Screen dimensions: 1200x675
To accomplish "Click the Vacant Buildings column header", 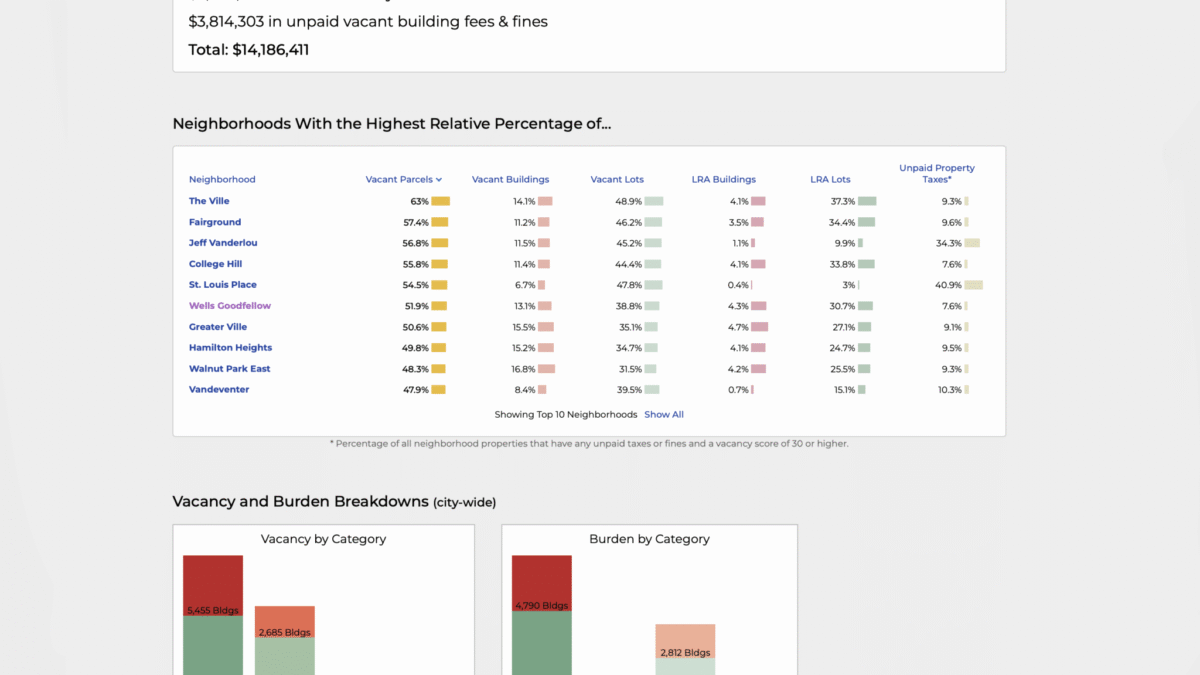I will click(x=510, y=180).
